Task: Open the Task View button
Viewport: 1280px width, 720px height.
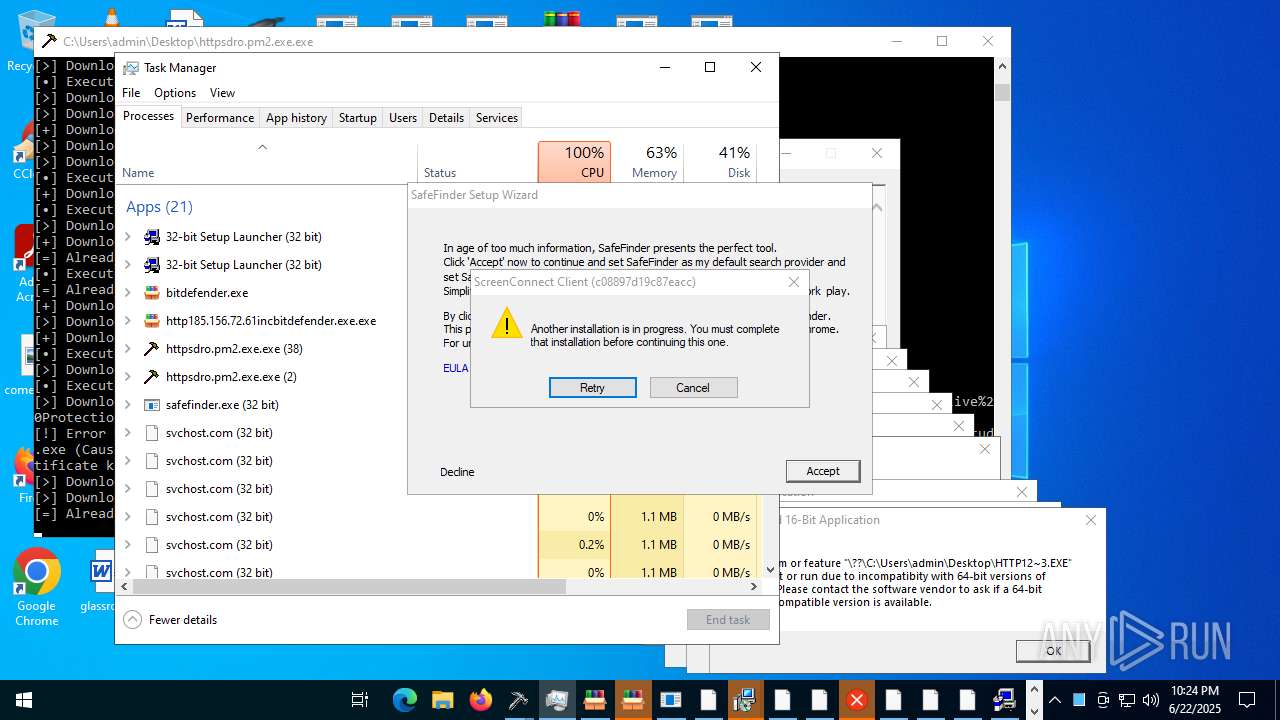Action: coord(360,700)
